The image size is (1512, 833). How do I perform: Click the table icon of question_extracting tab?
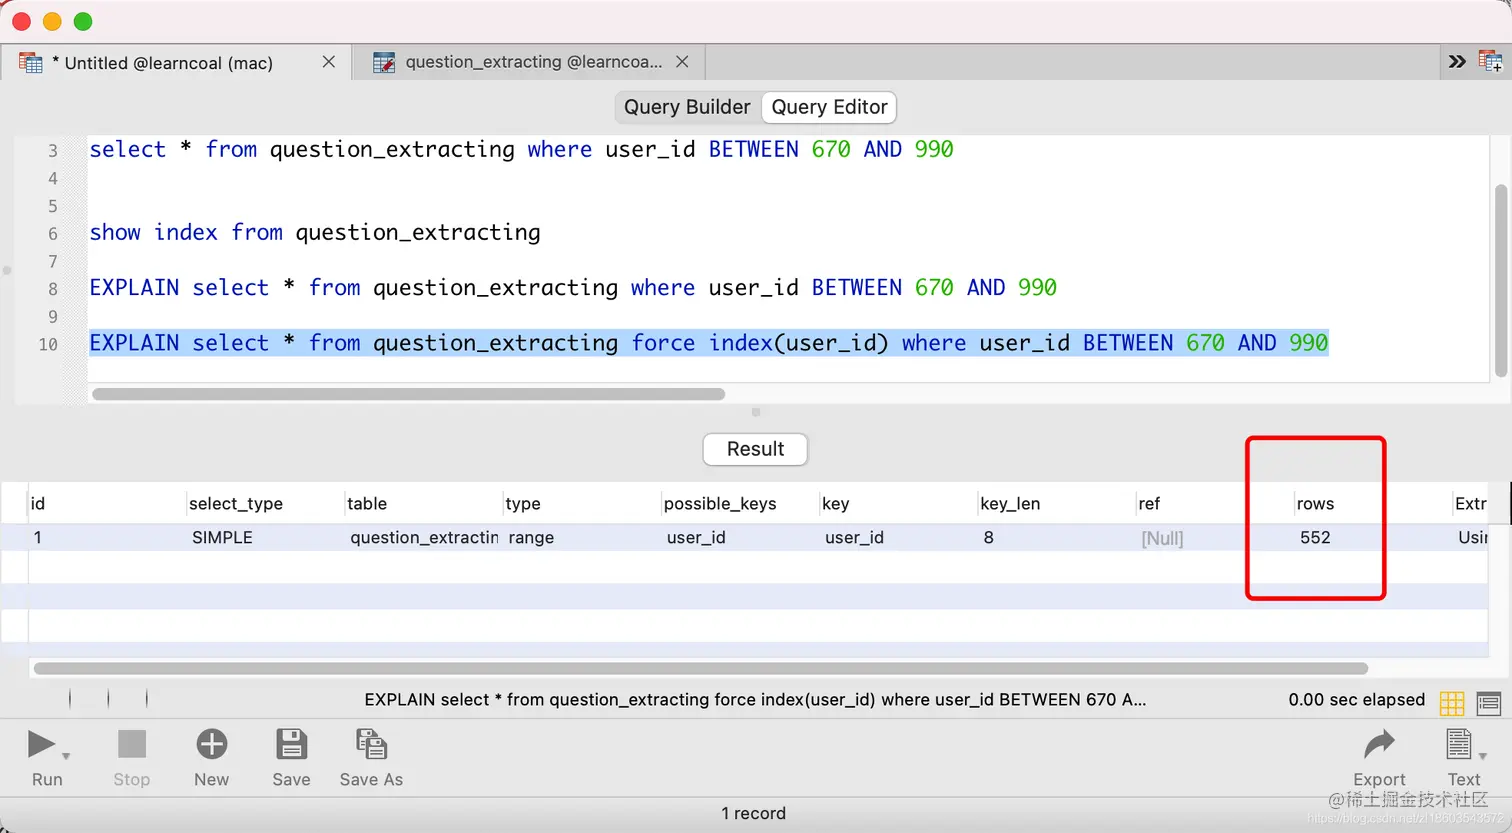coord(384,63)
